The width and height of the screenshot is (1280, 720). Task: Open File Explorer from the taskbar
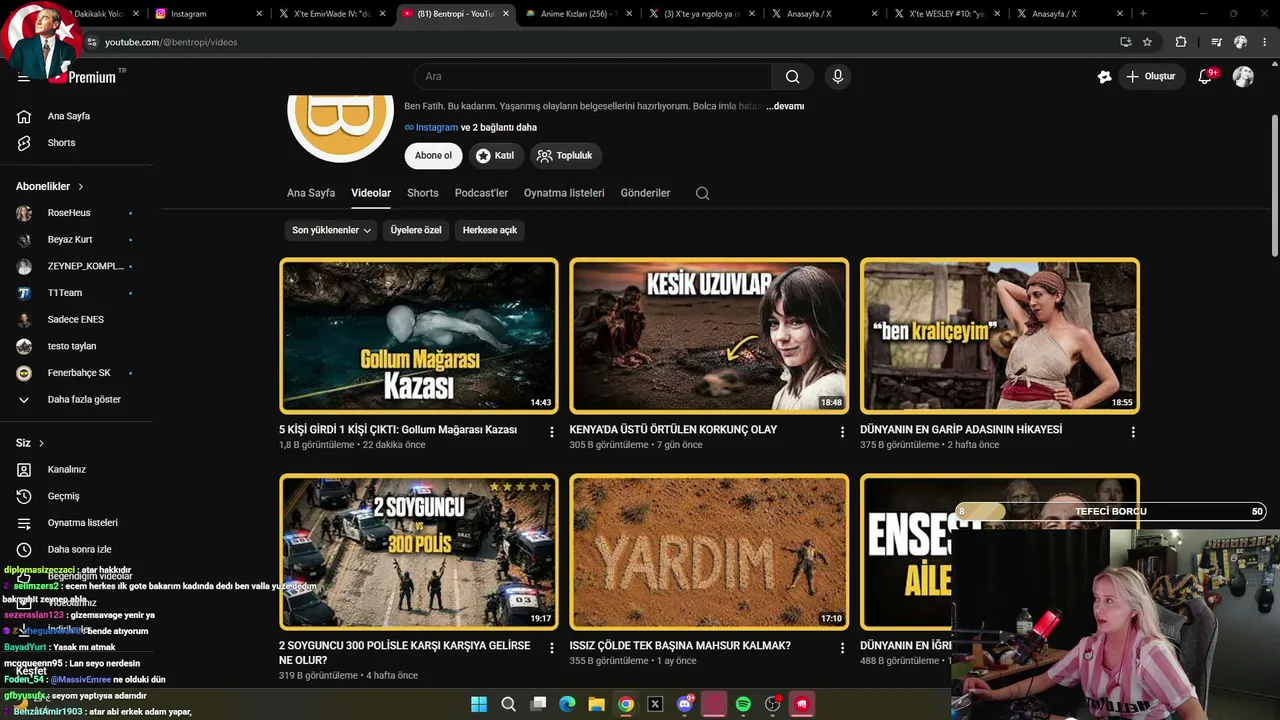pos(596,704)
